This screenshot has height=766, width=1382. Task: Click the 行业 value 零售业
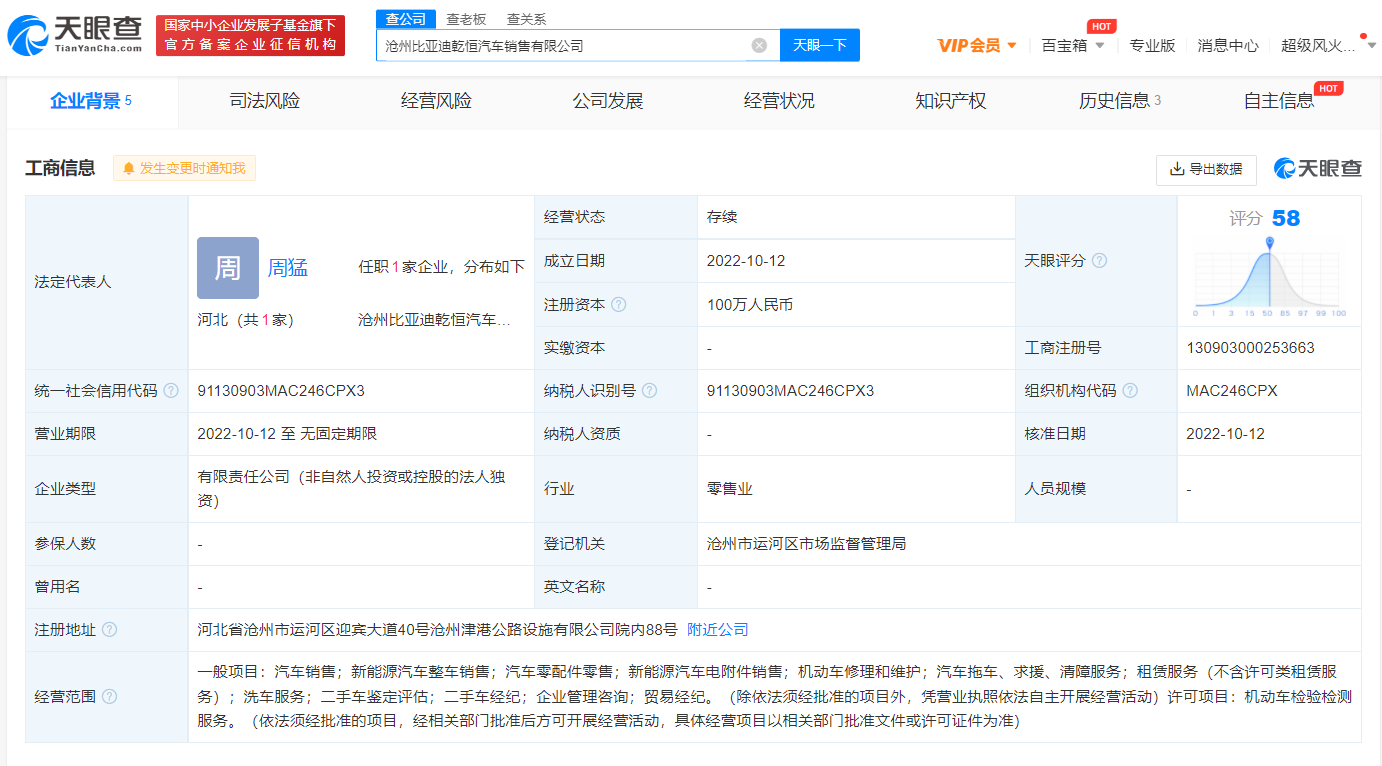(729, 489)
